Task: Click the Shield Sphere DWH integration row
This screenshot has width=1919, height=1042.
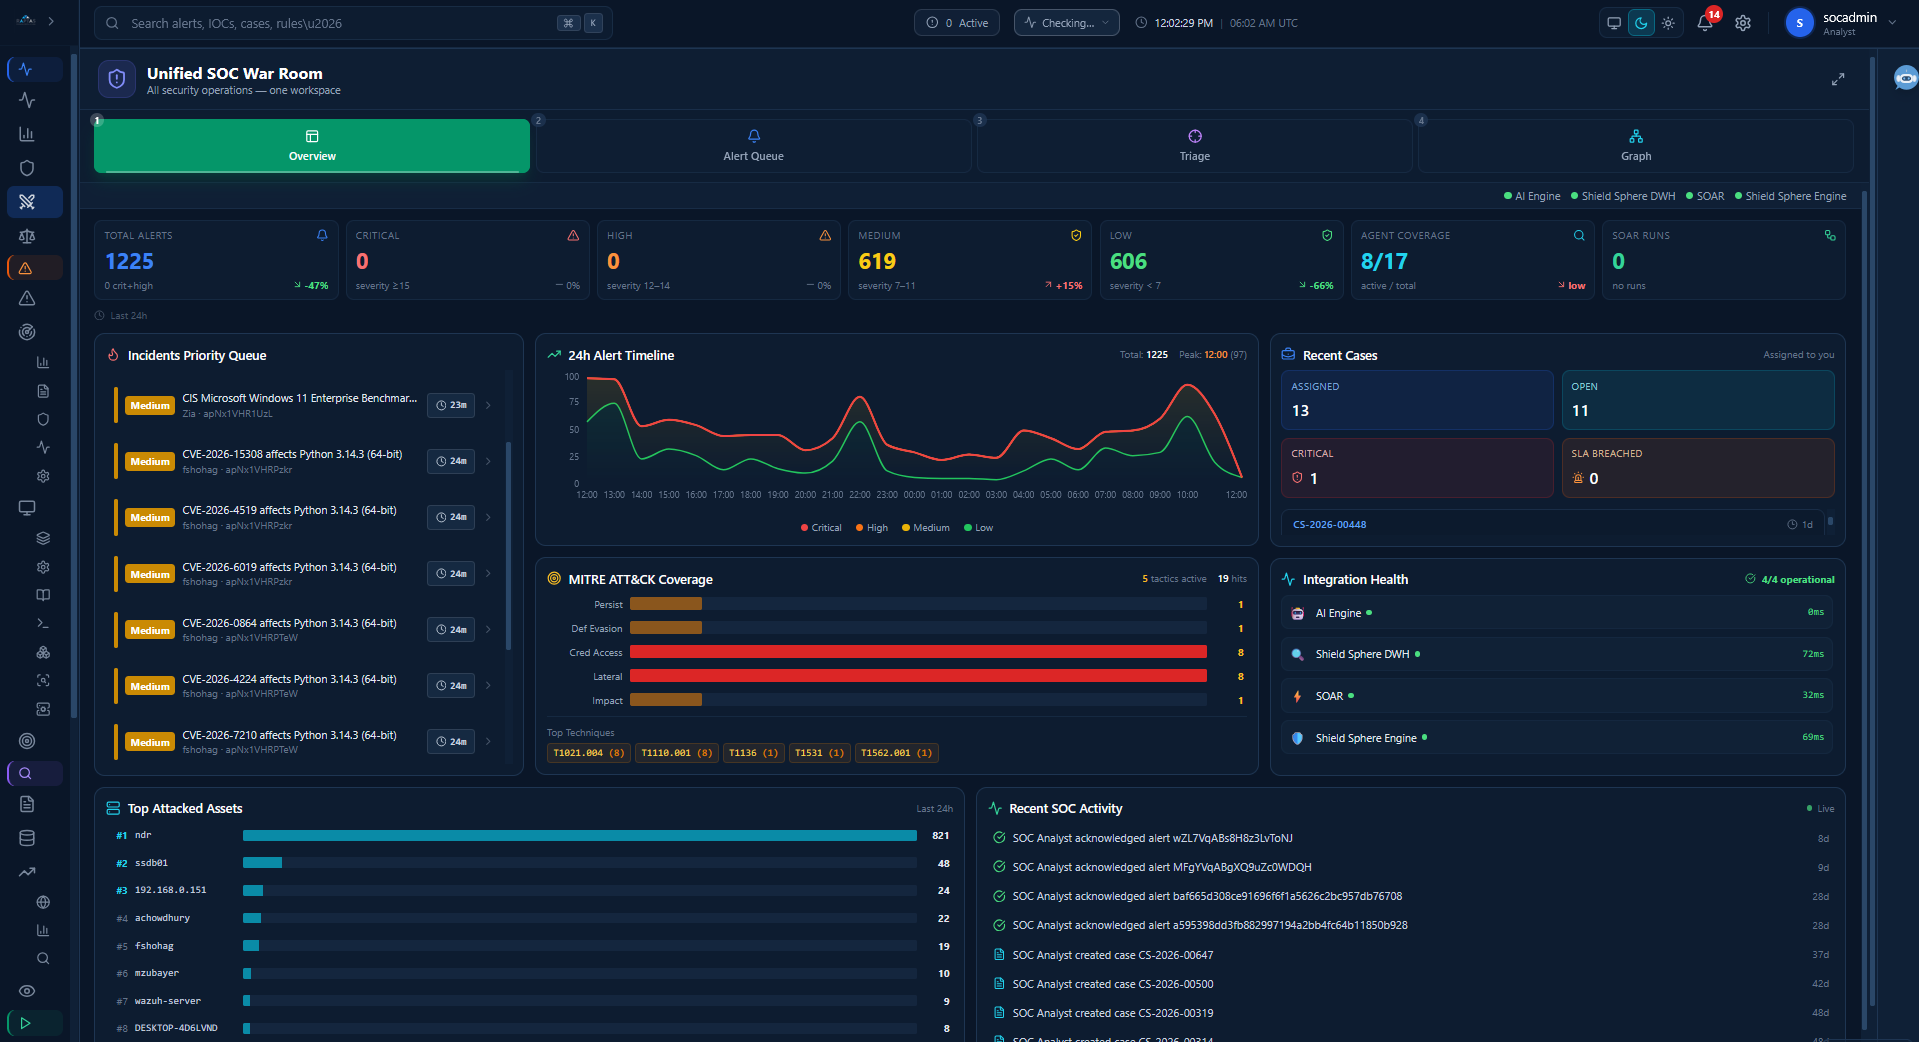Action: [1557, 654]
